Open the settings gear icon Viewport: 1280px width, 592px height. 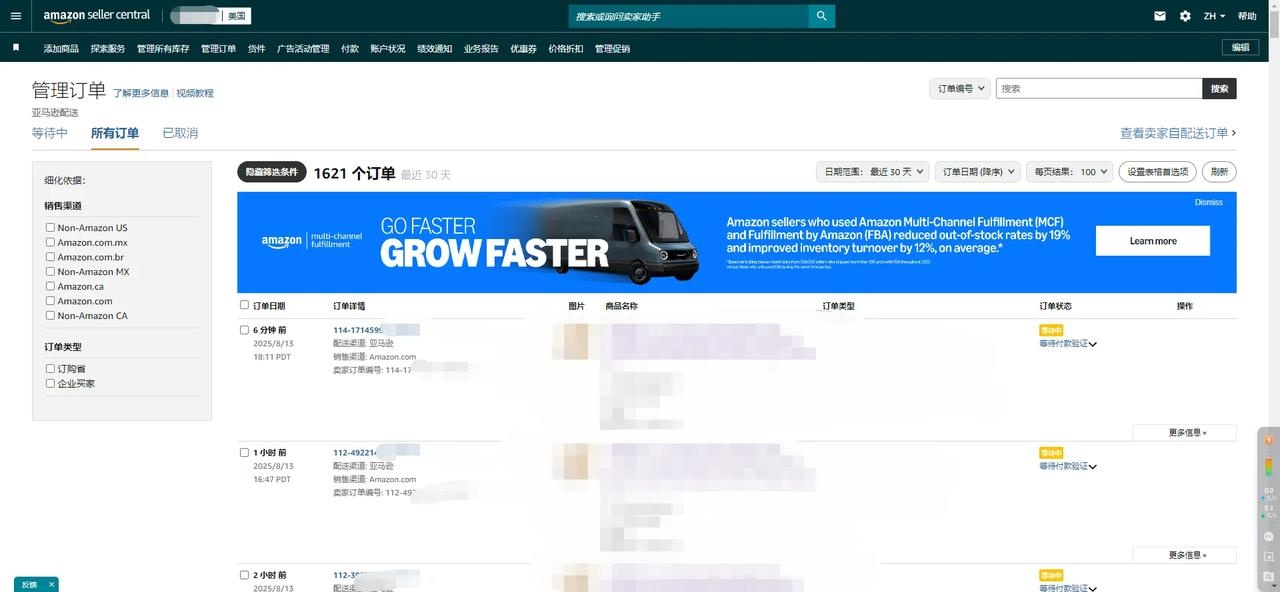[x=1185, y=16]
